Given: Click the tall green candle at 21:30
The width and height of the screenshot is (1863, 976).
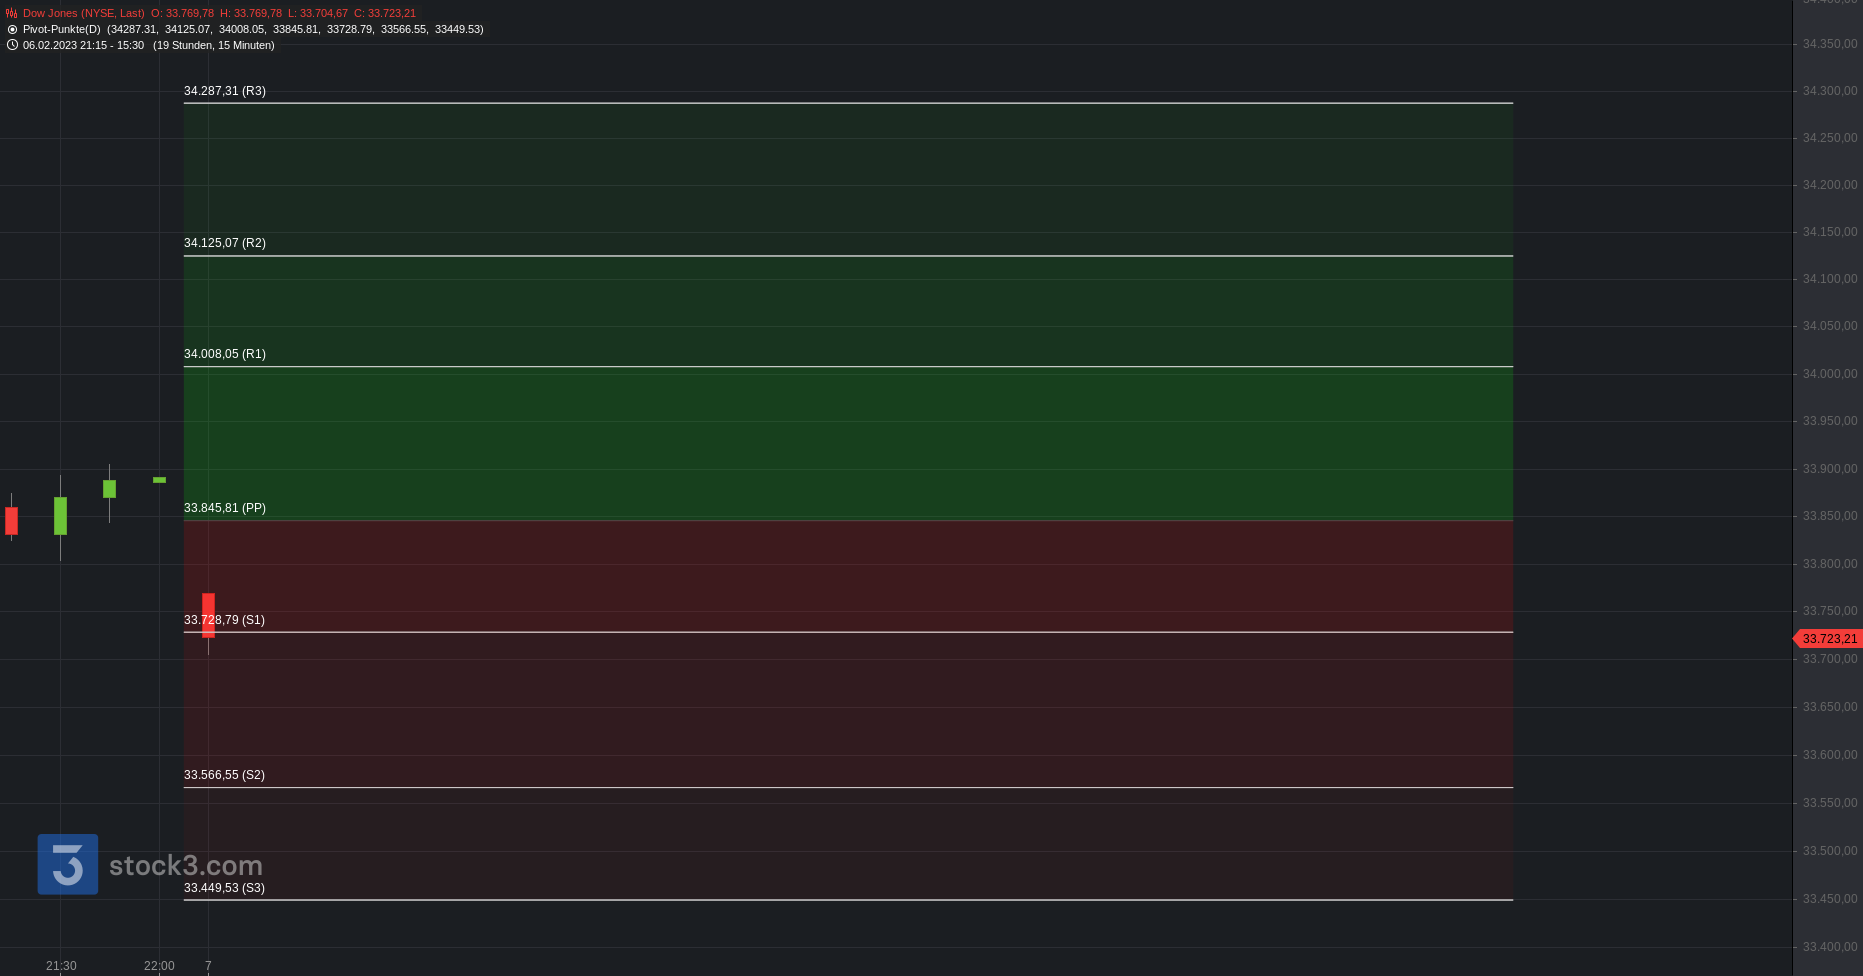Looking at the screenshot, I should pos(60,516).
